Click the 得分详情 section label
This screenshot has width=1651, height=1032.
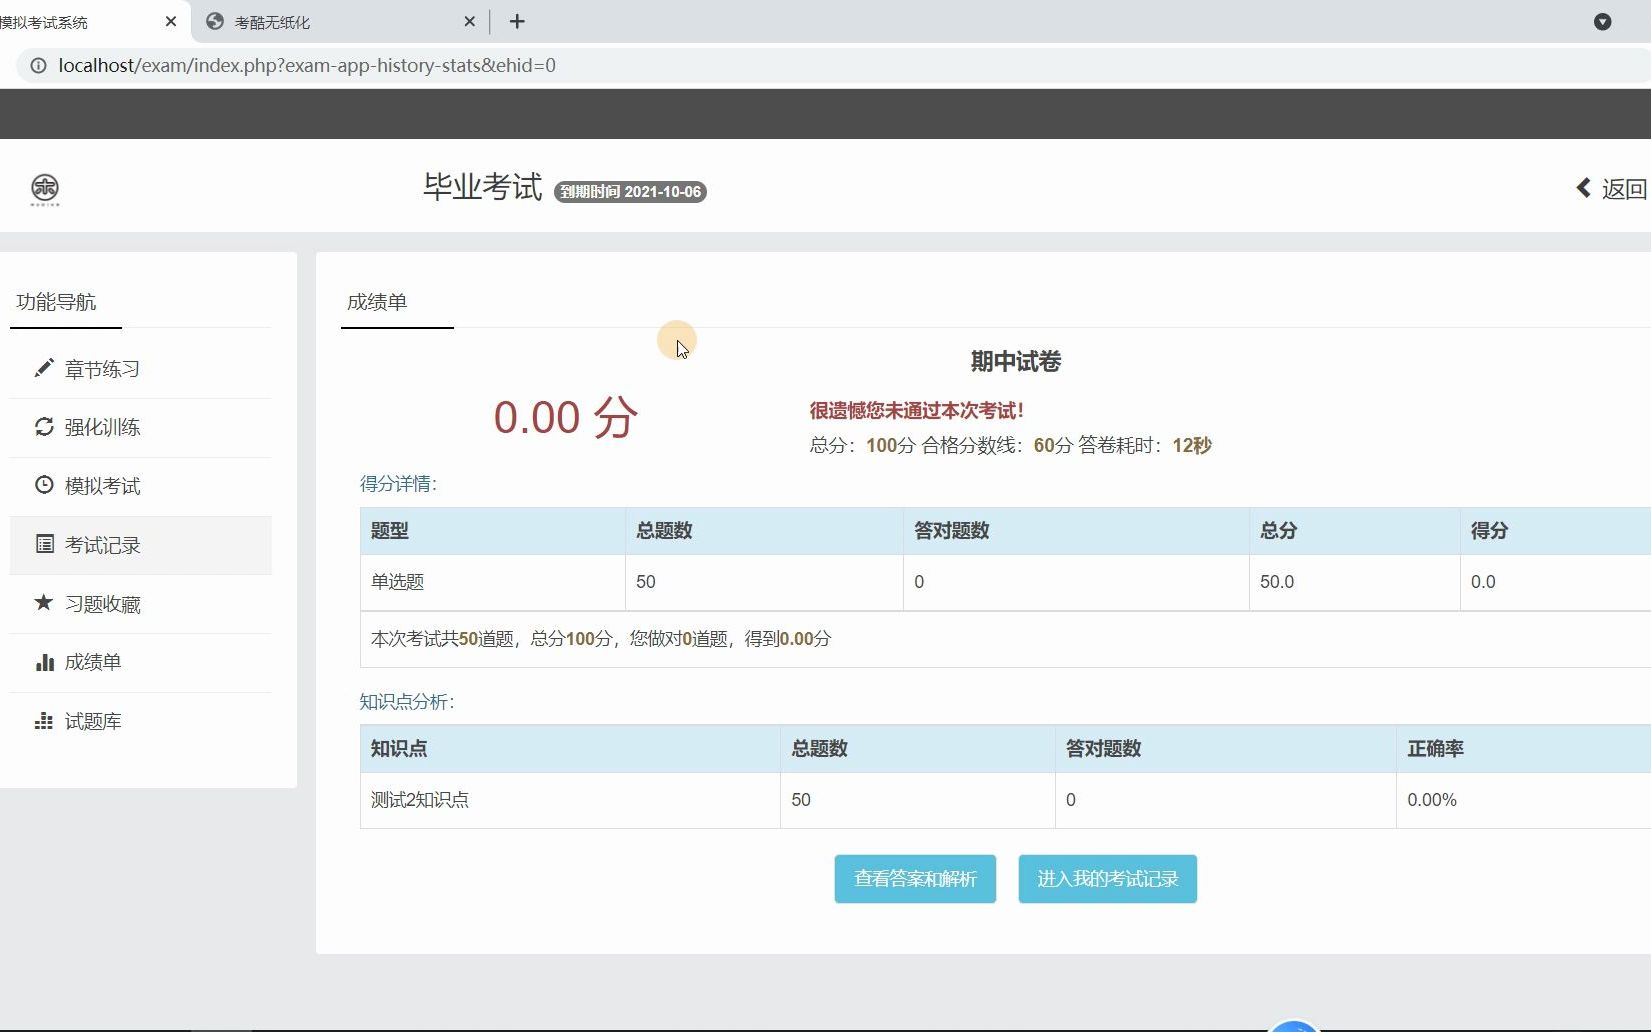pos(399,484)
